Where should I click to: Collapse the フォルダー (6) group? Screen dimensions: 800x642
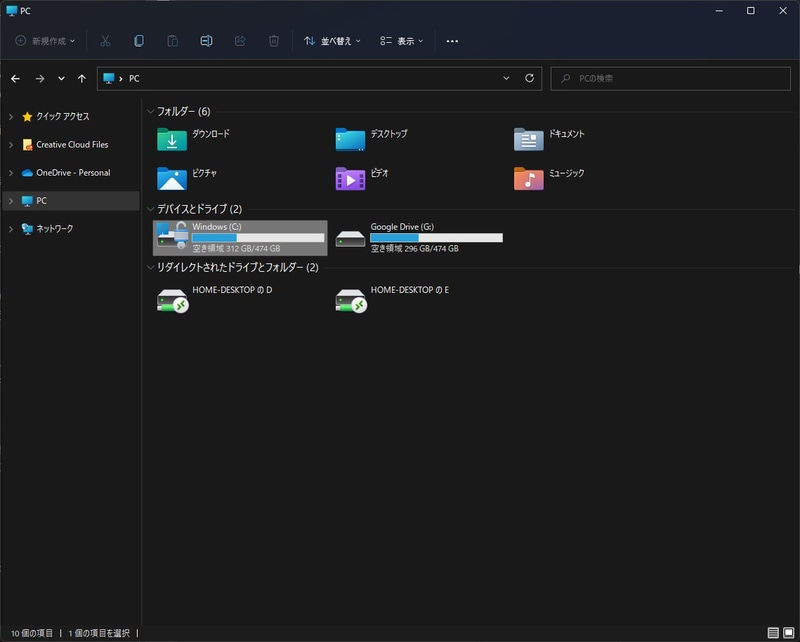(x=151, y=111)
